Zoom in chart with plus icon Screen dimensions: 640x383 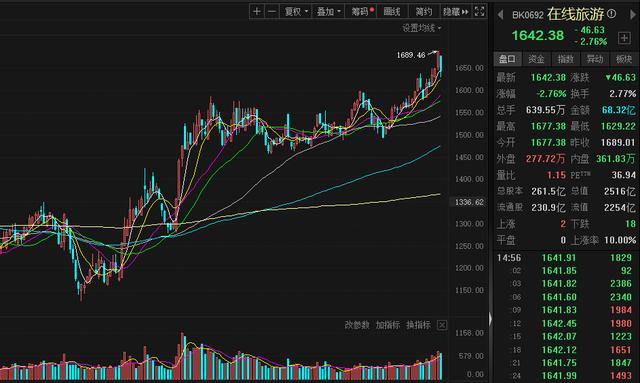point(257,11)
